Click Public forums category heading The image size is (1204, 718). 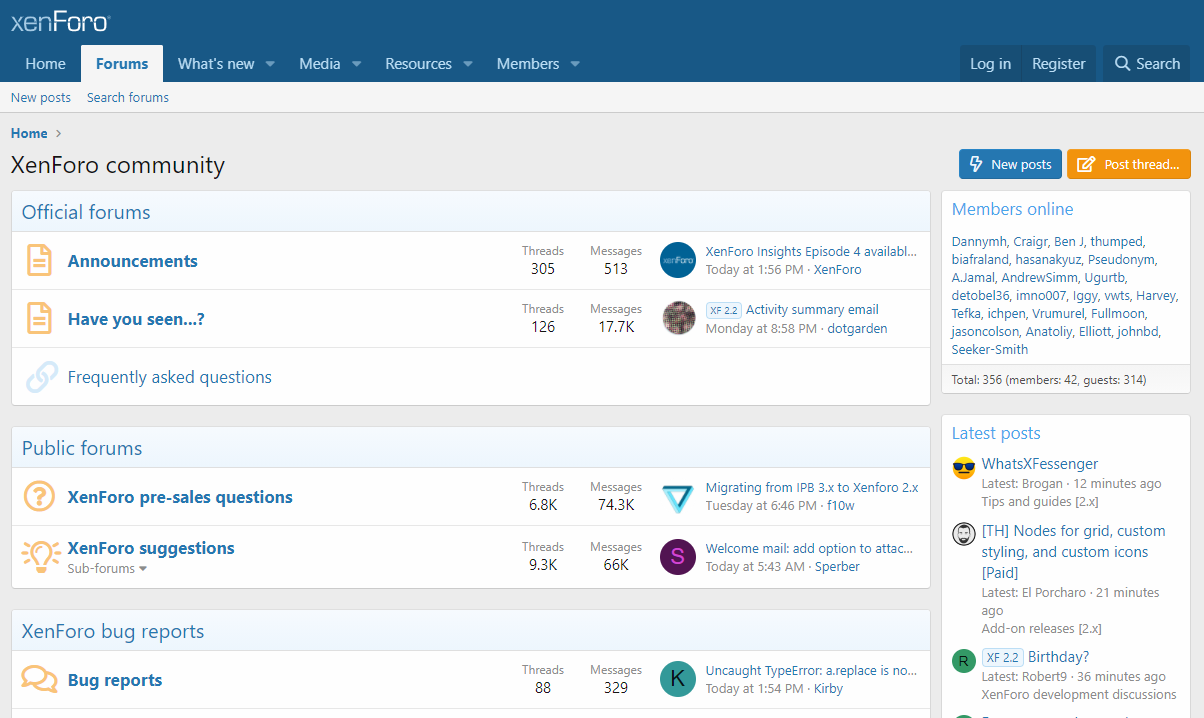[x=82, y=448]
